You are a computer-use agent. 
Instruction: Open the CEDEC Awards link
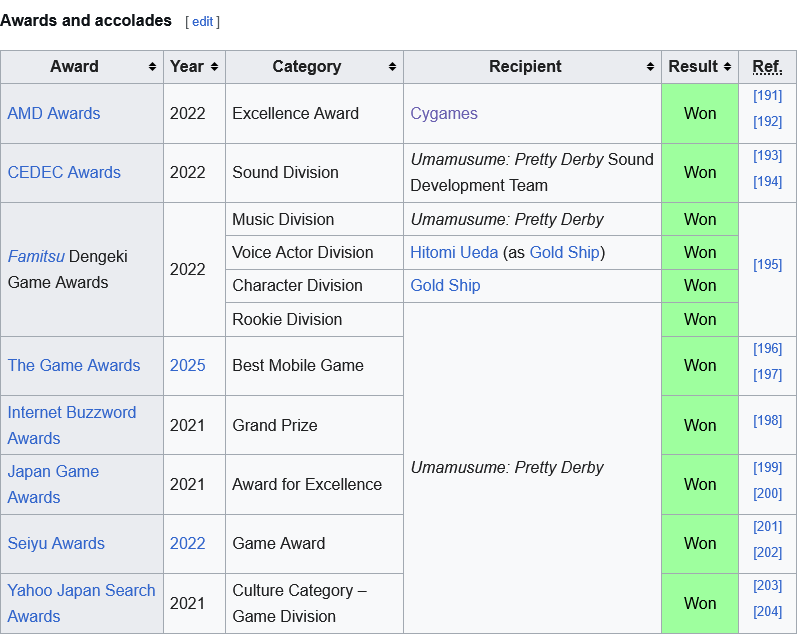click(x=64, y=172)
